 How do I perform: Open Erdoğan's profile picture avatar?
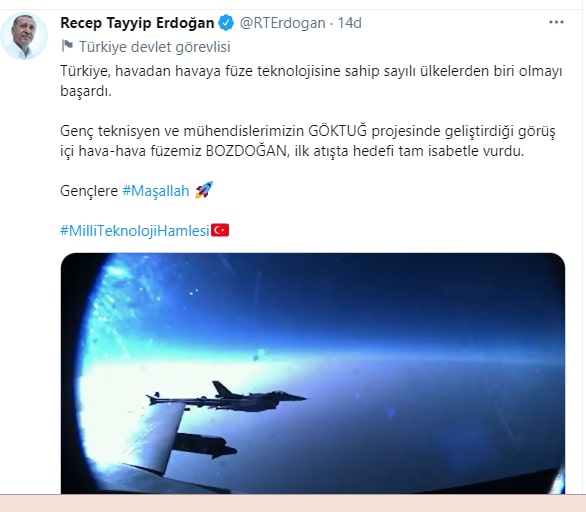(24, 36)
